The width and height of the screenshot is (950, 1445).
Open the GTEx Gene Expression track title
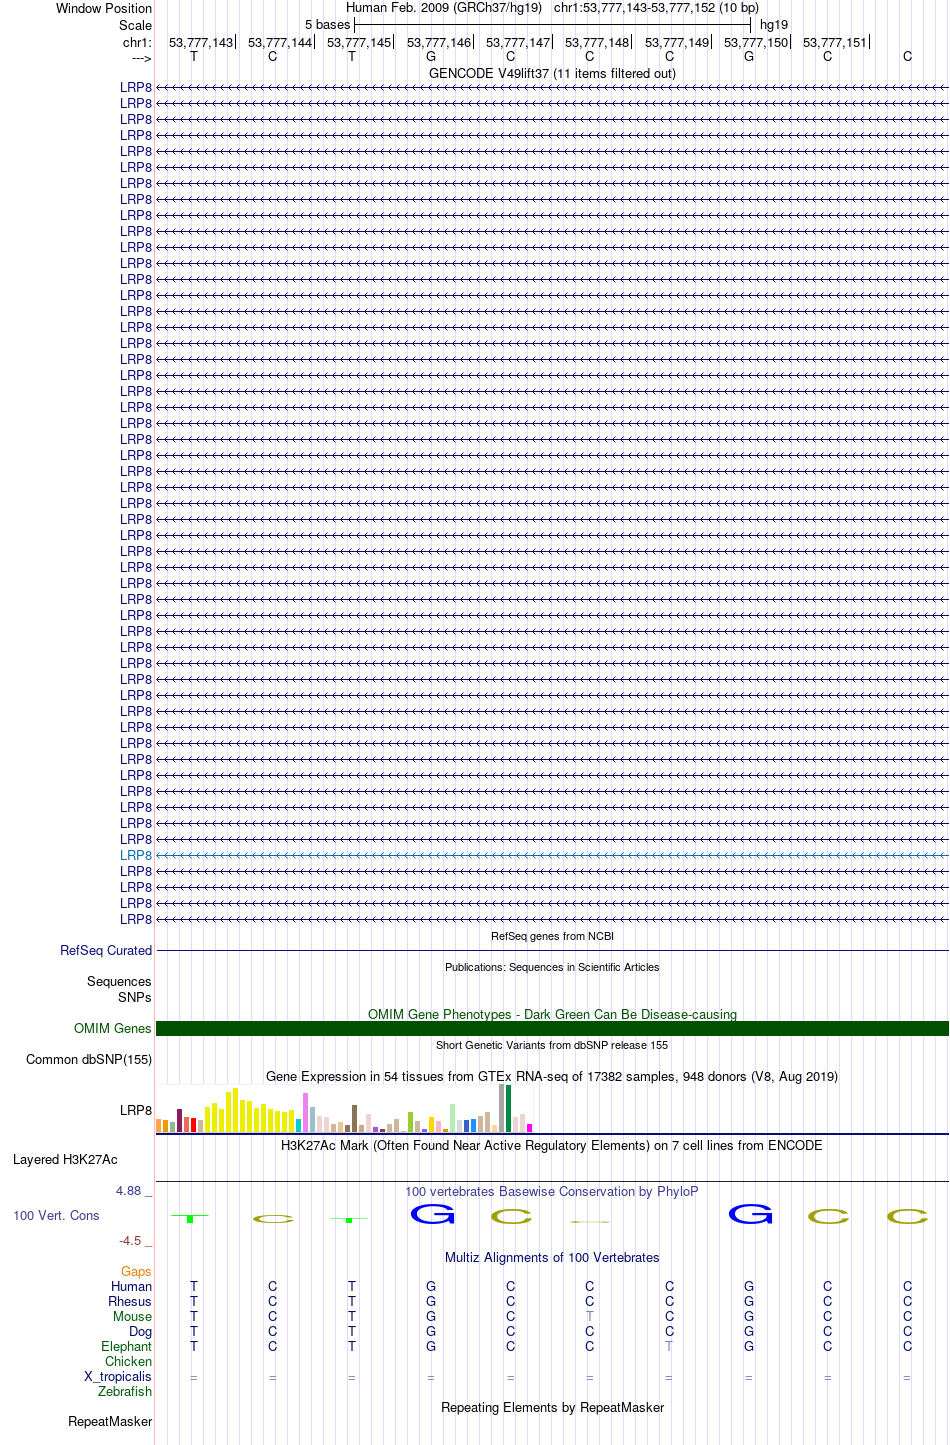(x=552, y=1076)
